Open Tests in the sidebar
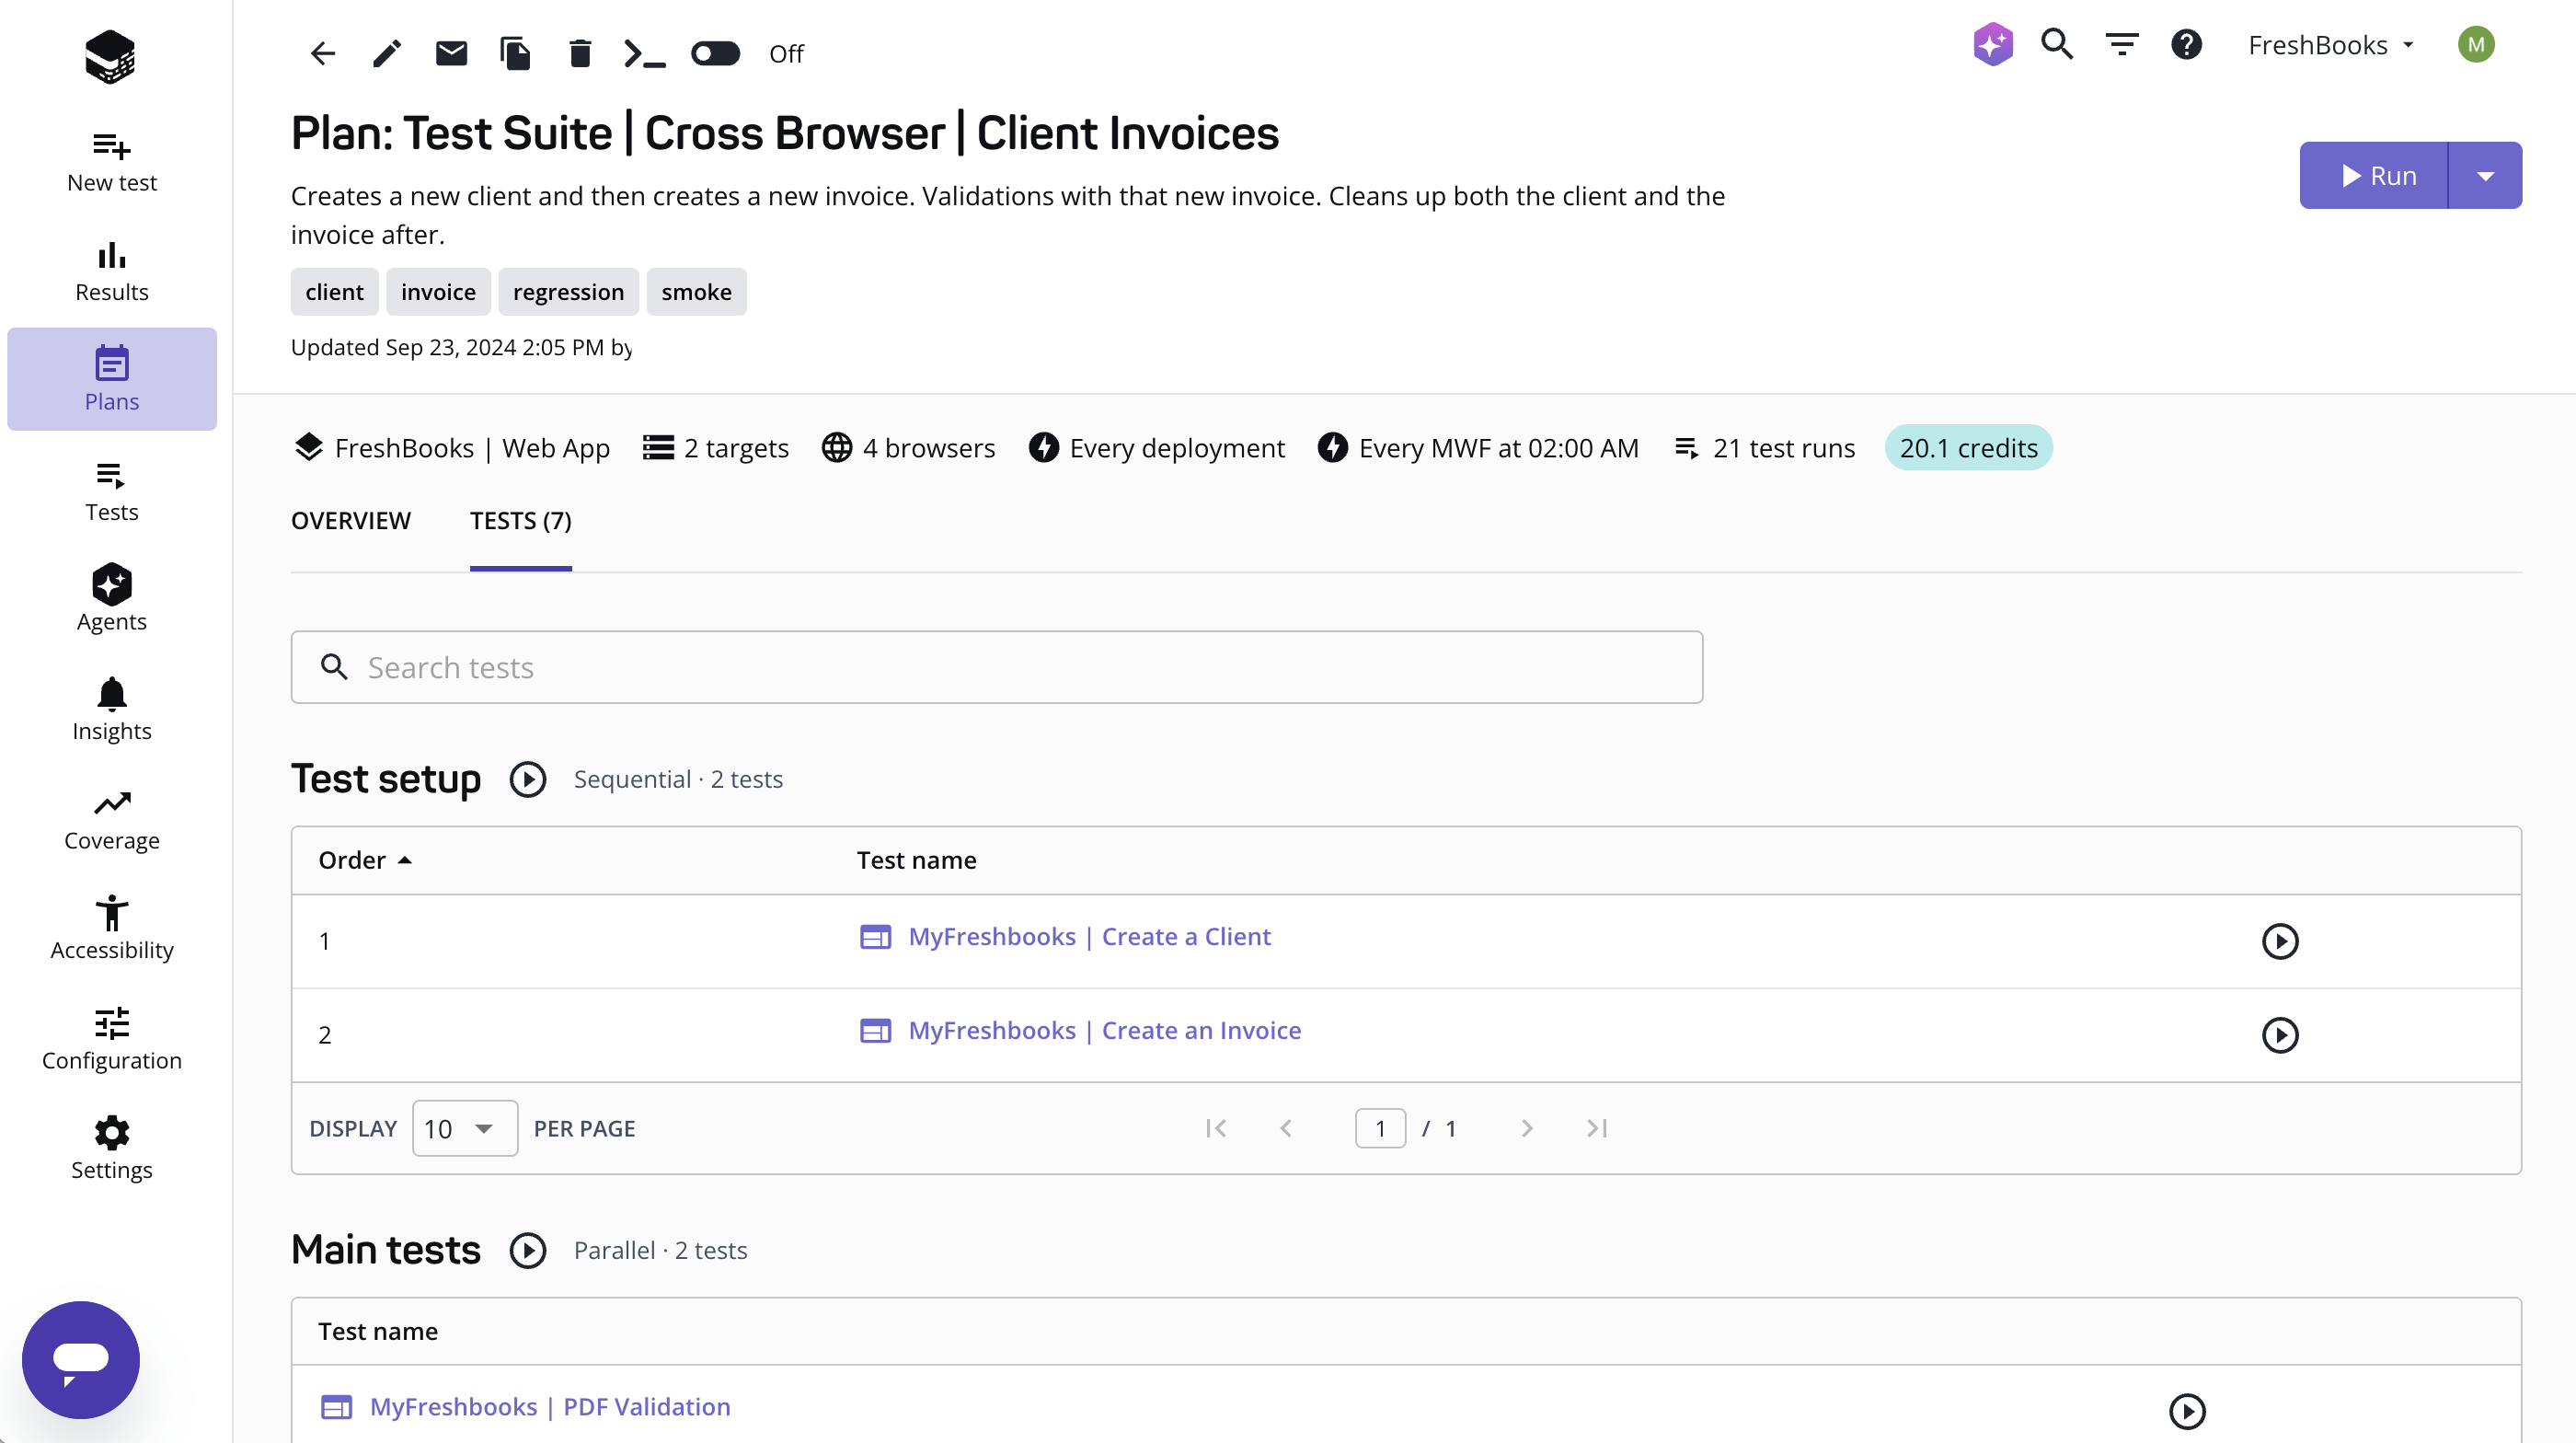The width and height of the screenshot is (2576, 1443). (x=112, y=492)
